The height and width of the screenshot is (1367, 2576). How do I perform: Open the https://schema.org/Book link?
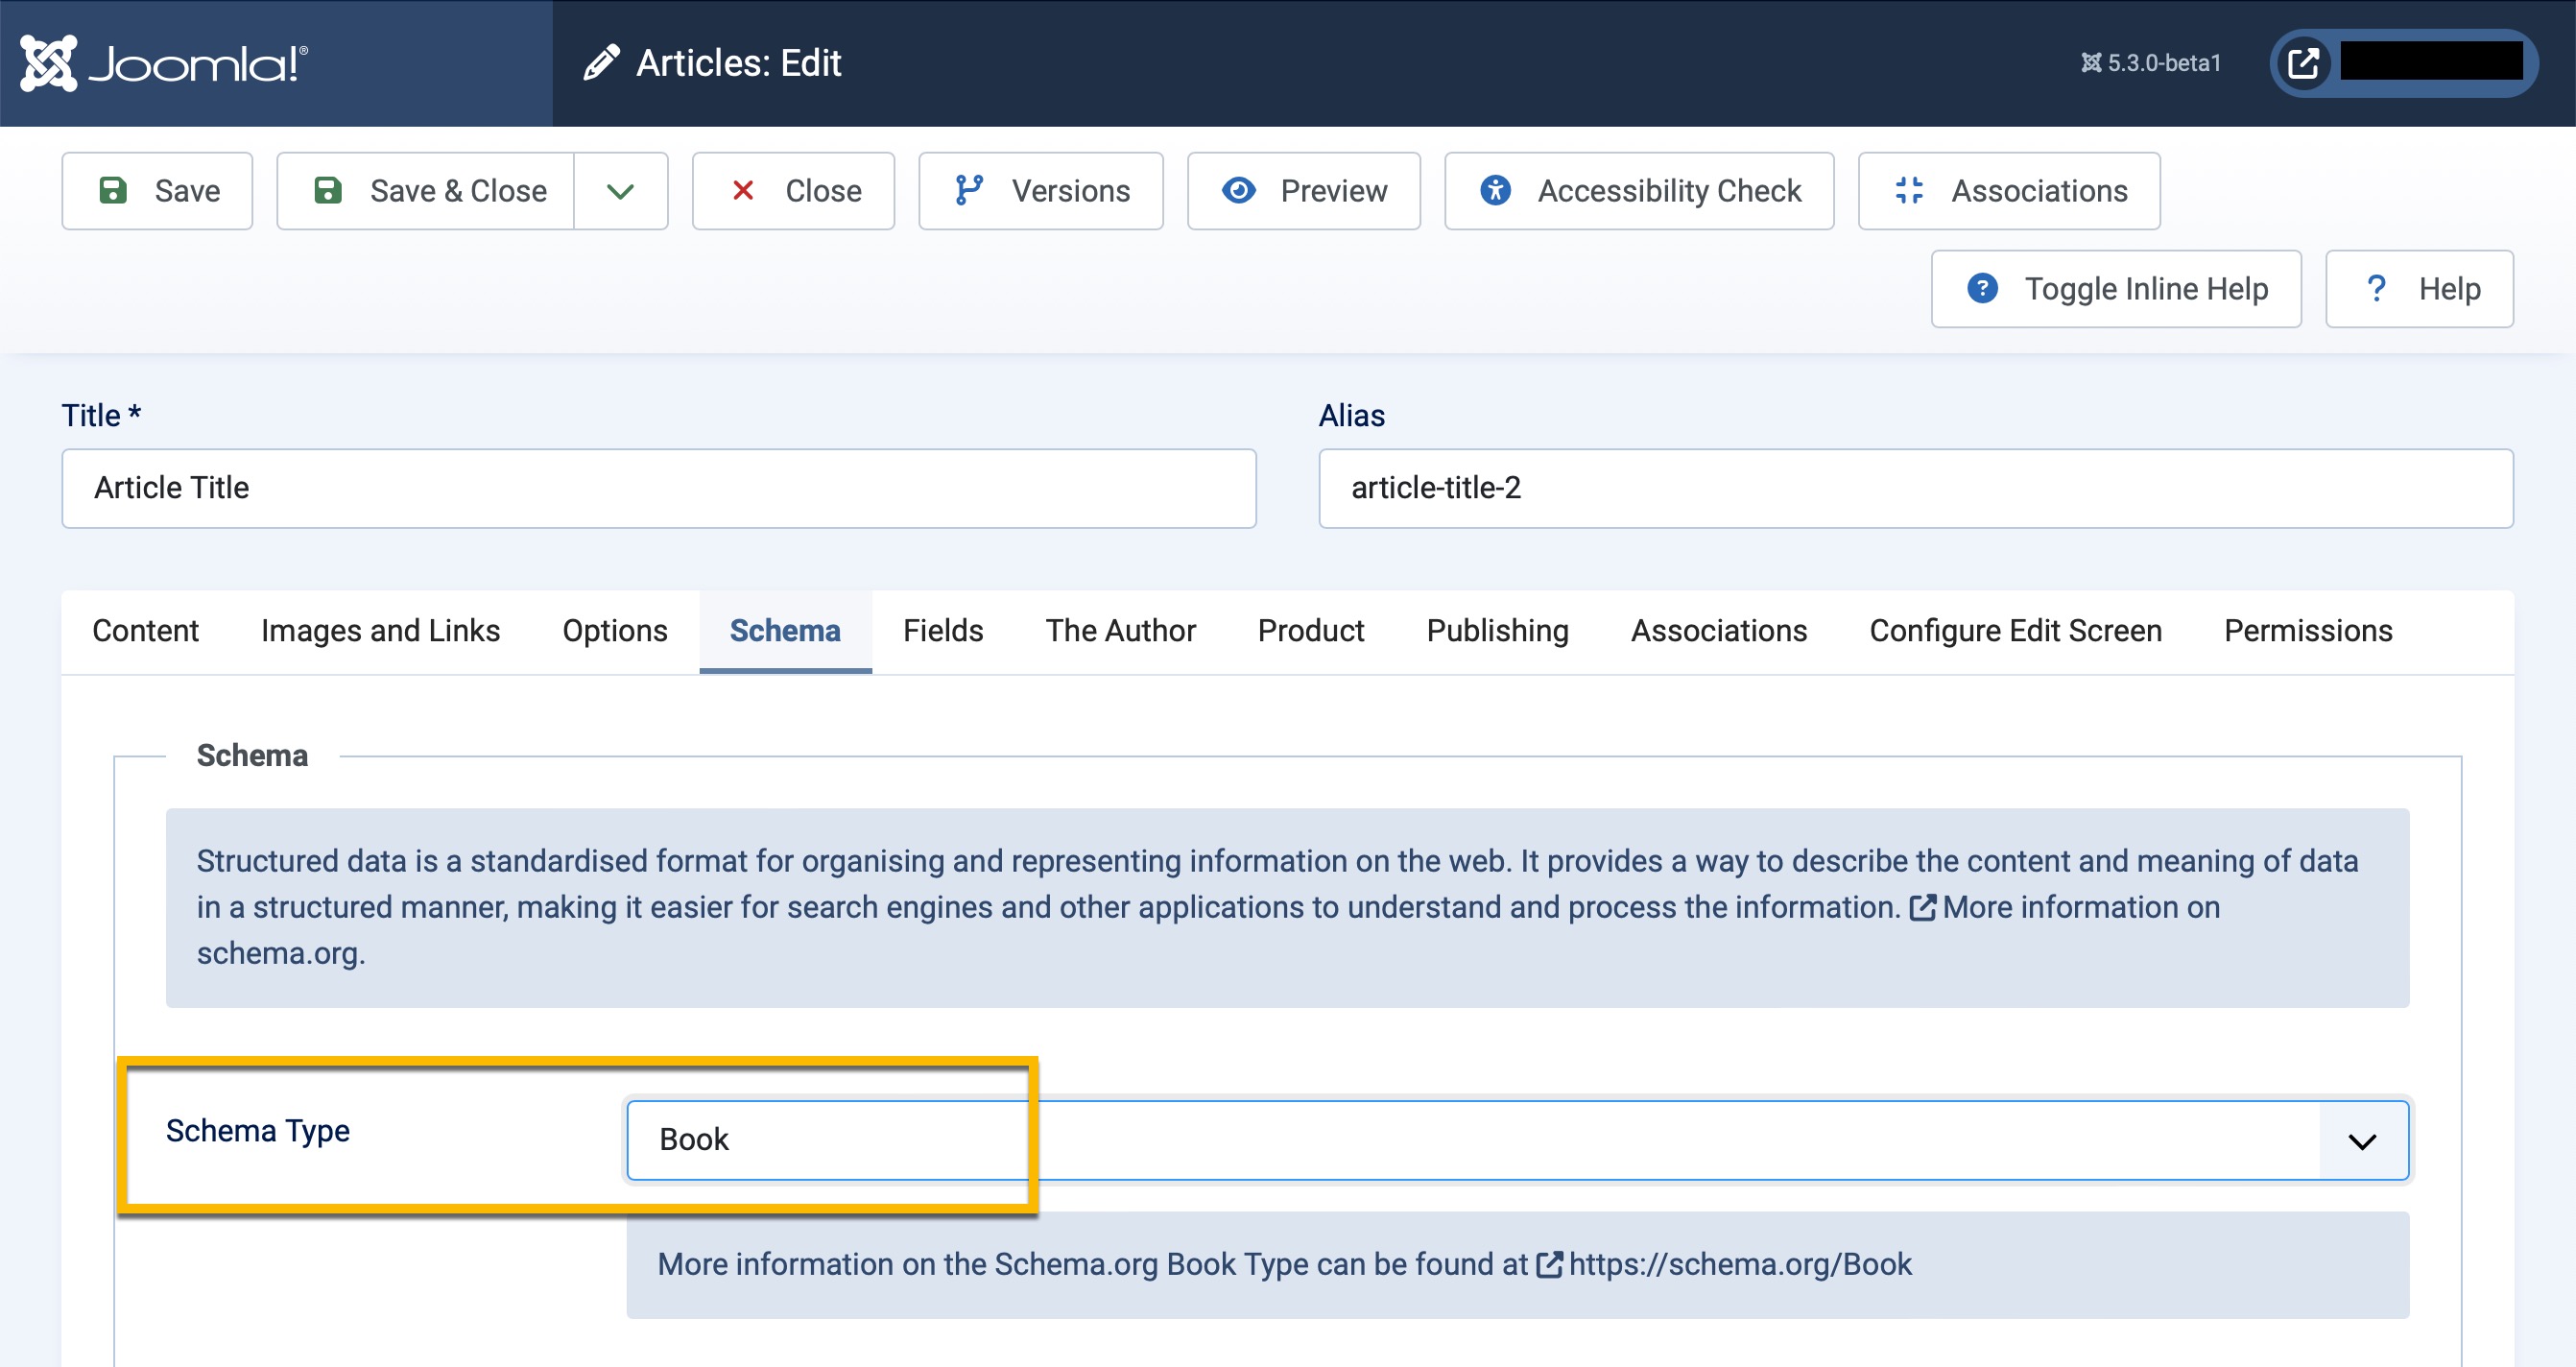pos(1738,1264)
